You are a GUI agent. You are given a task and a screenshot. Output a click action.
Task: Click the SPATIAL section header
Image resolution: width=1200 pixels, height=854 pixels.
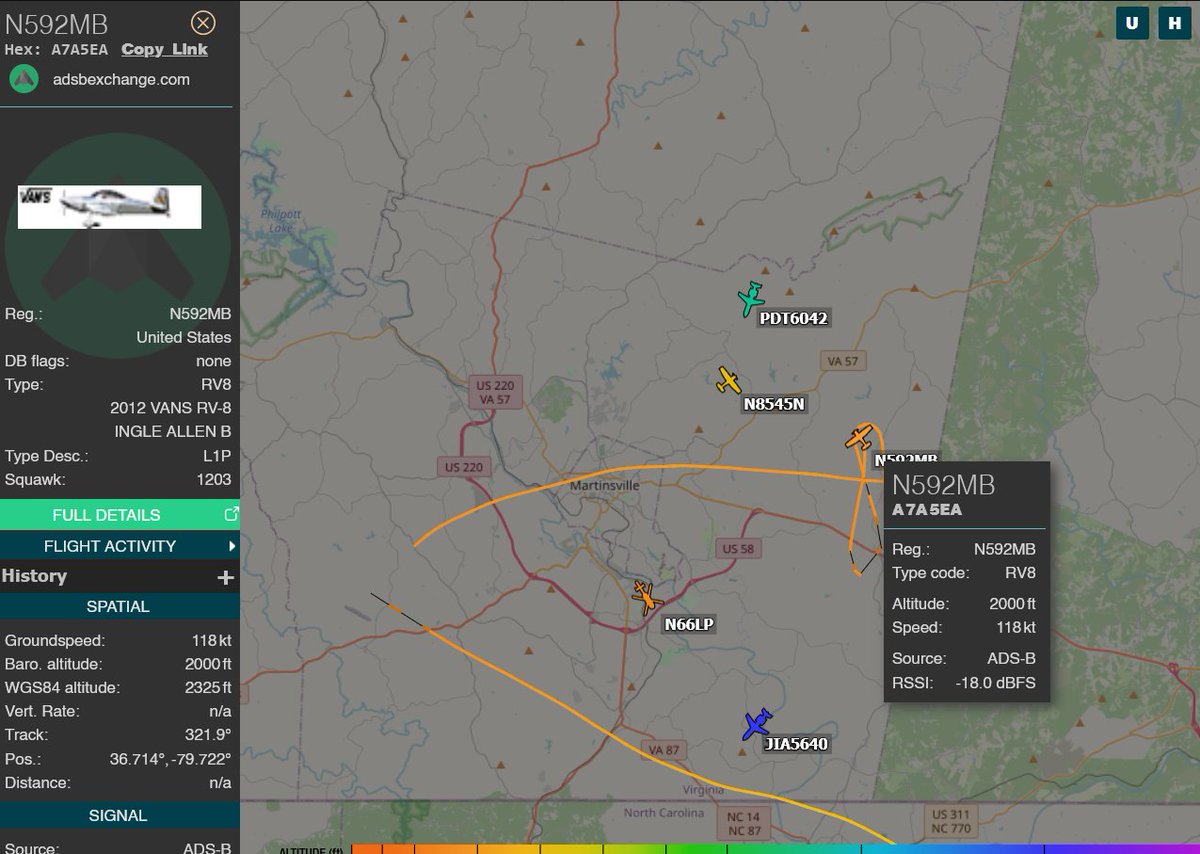[118, 607]
